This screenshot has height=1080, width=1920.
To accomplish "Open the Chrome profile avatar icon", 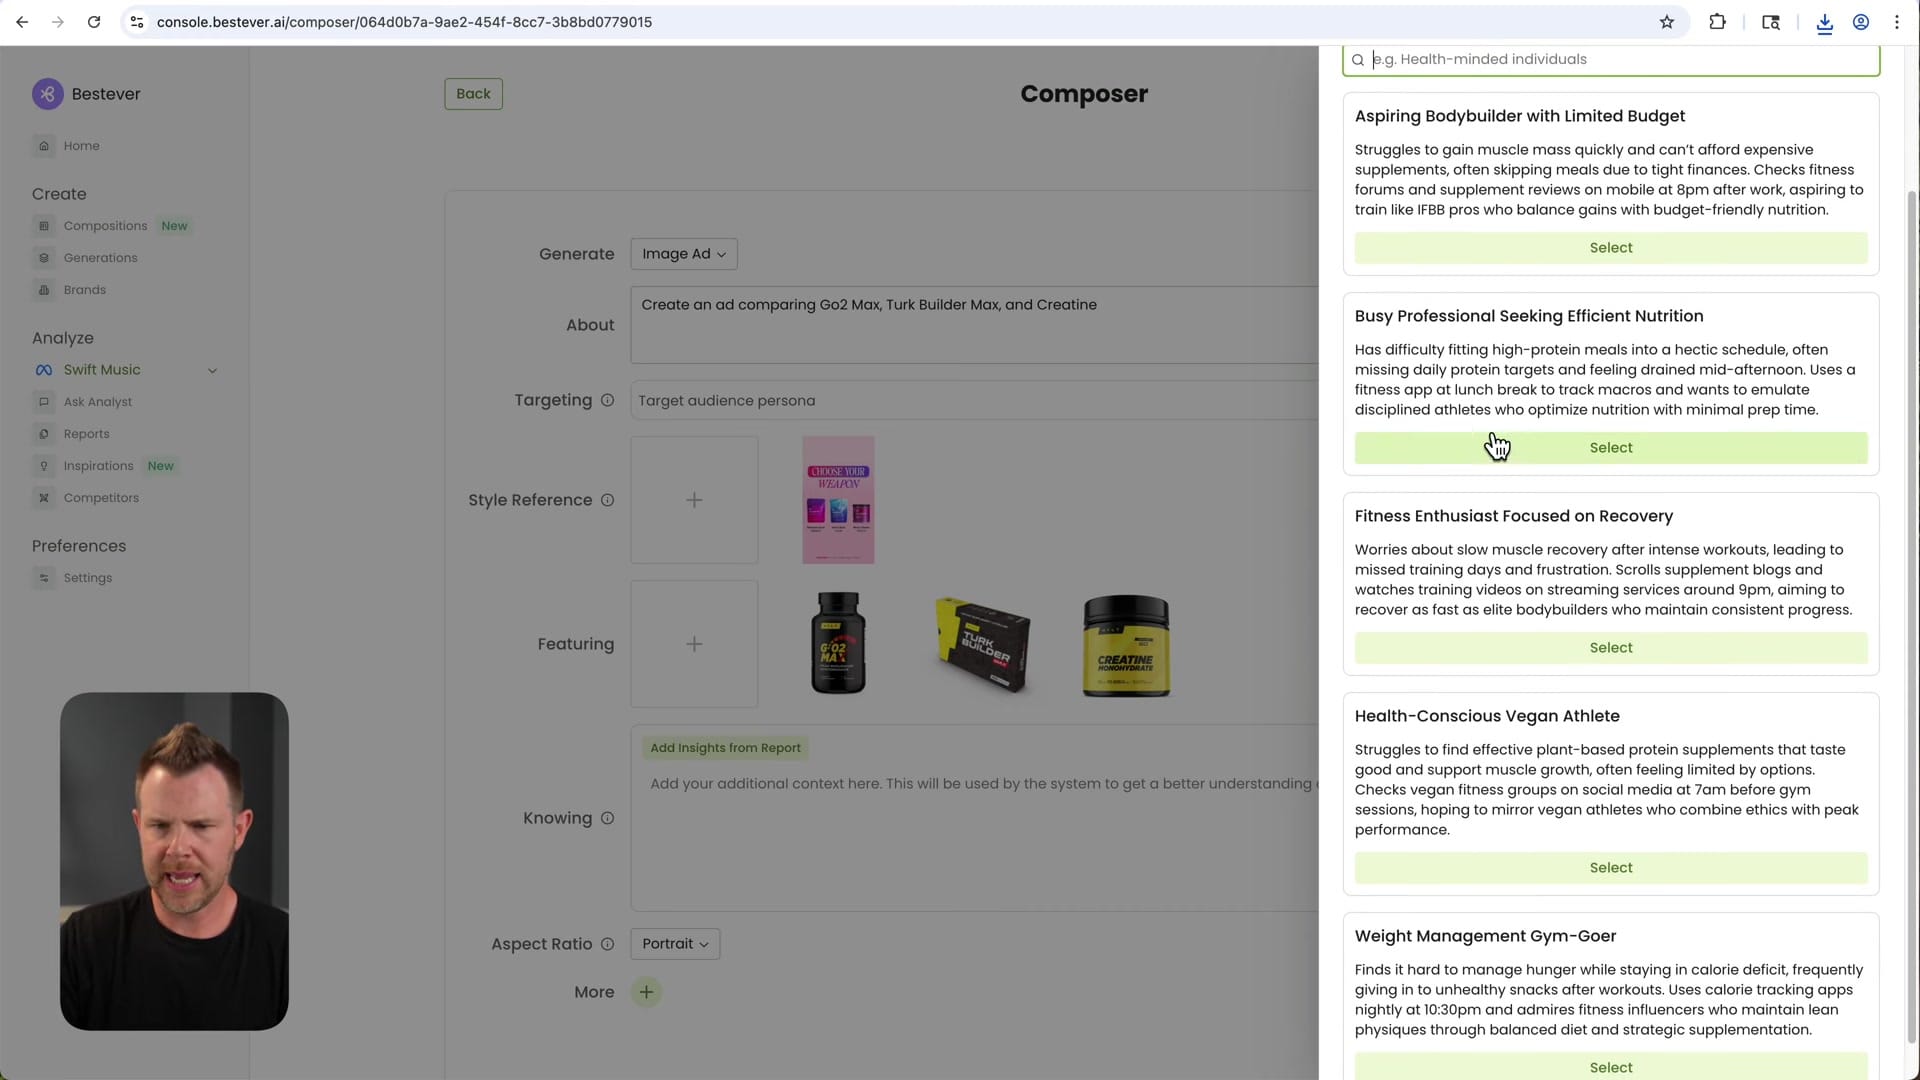I will 1861,22.
